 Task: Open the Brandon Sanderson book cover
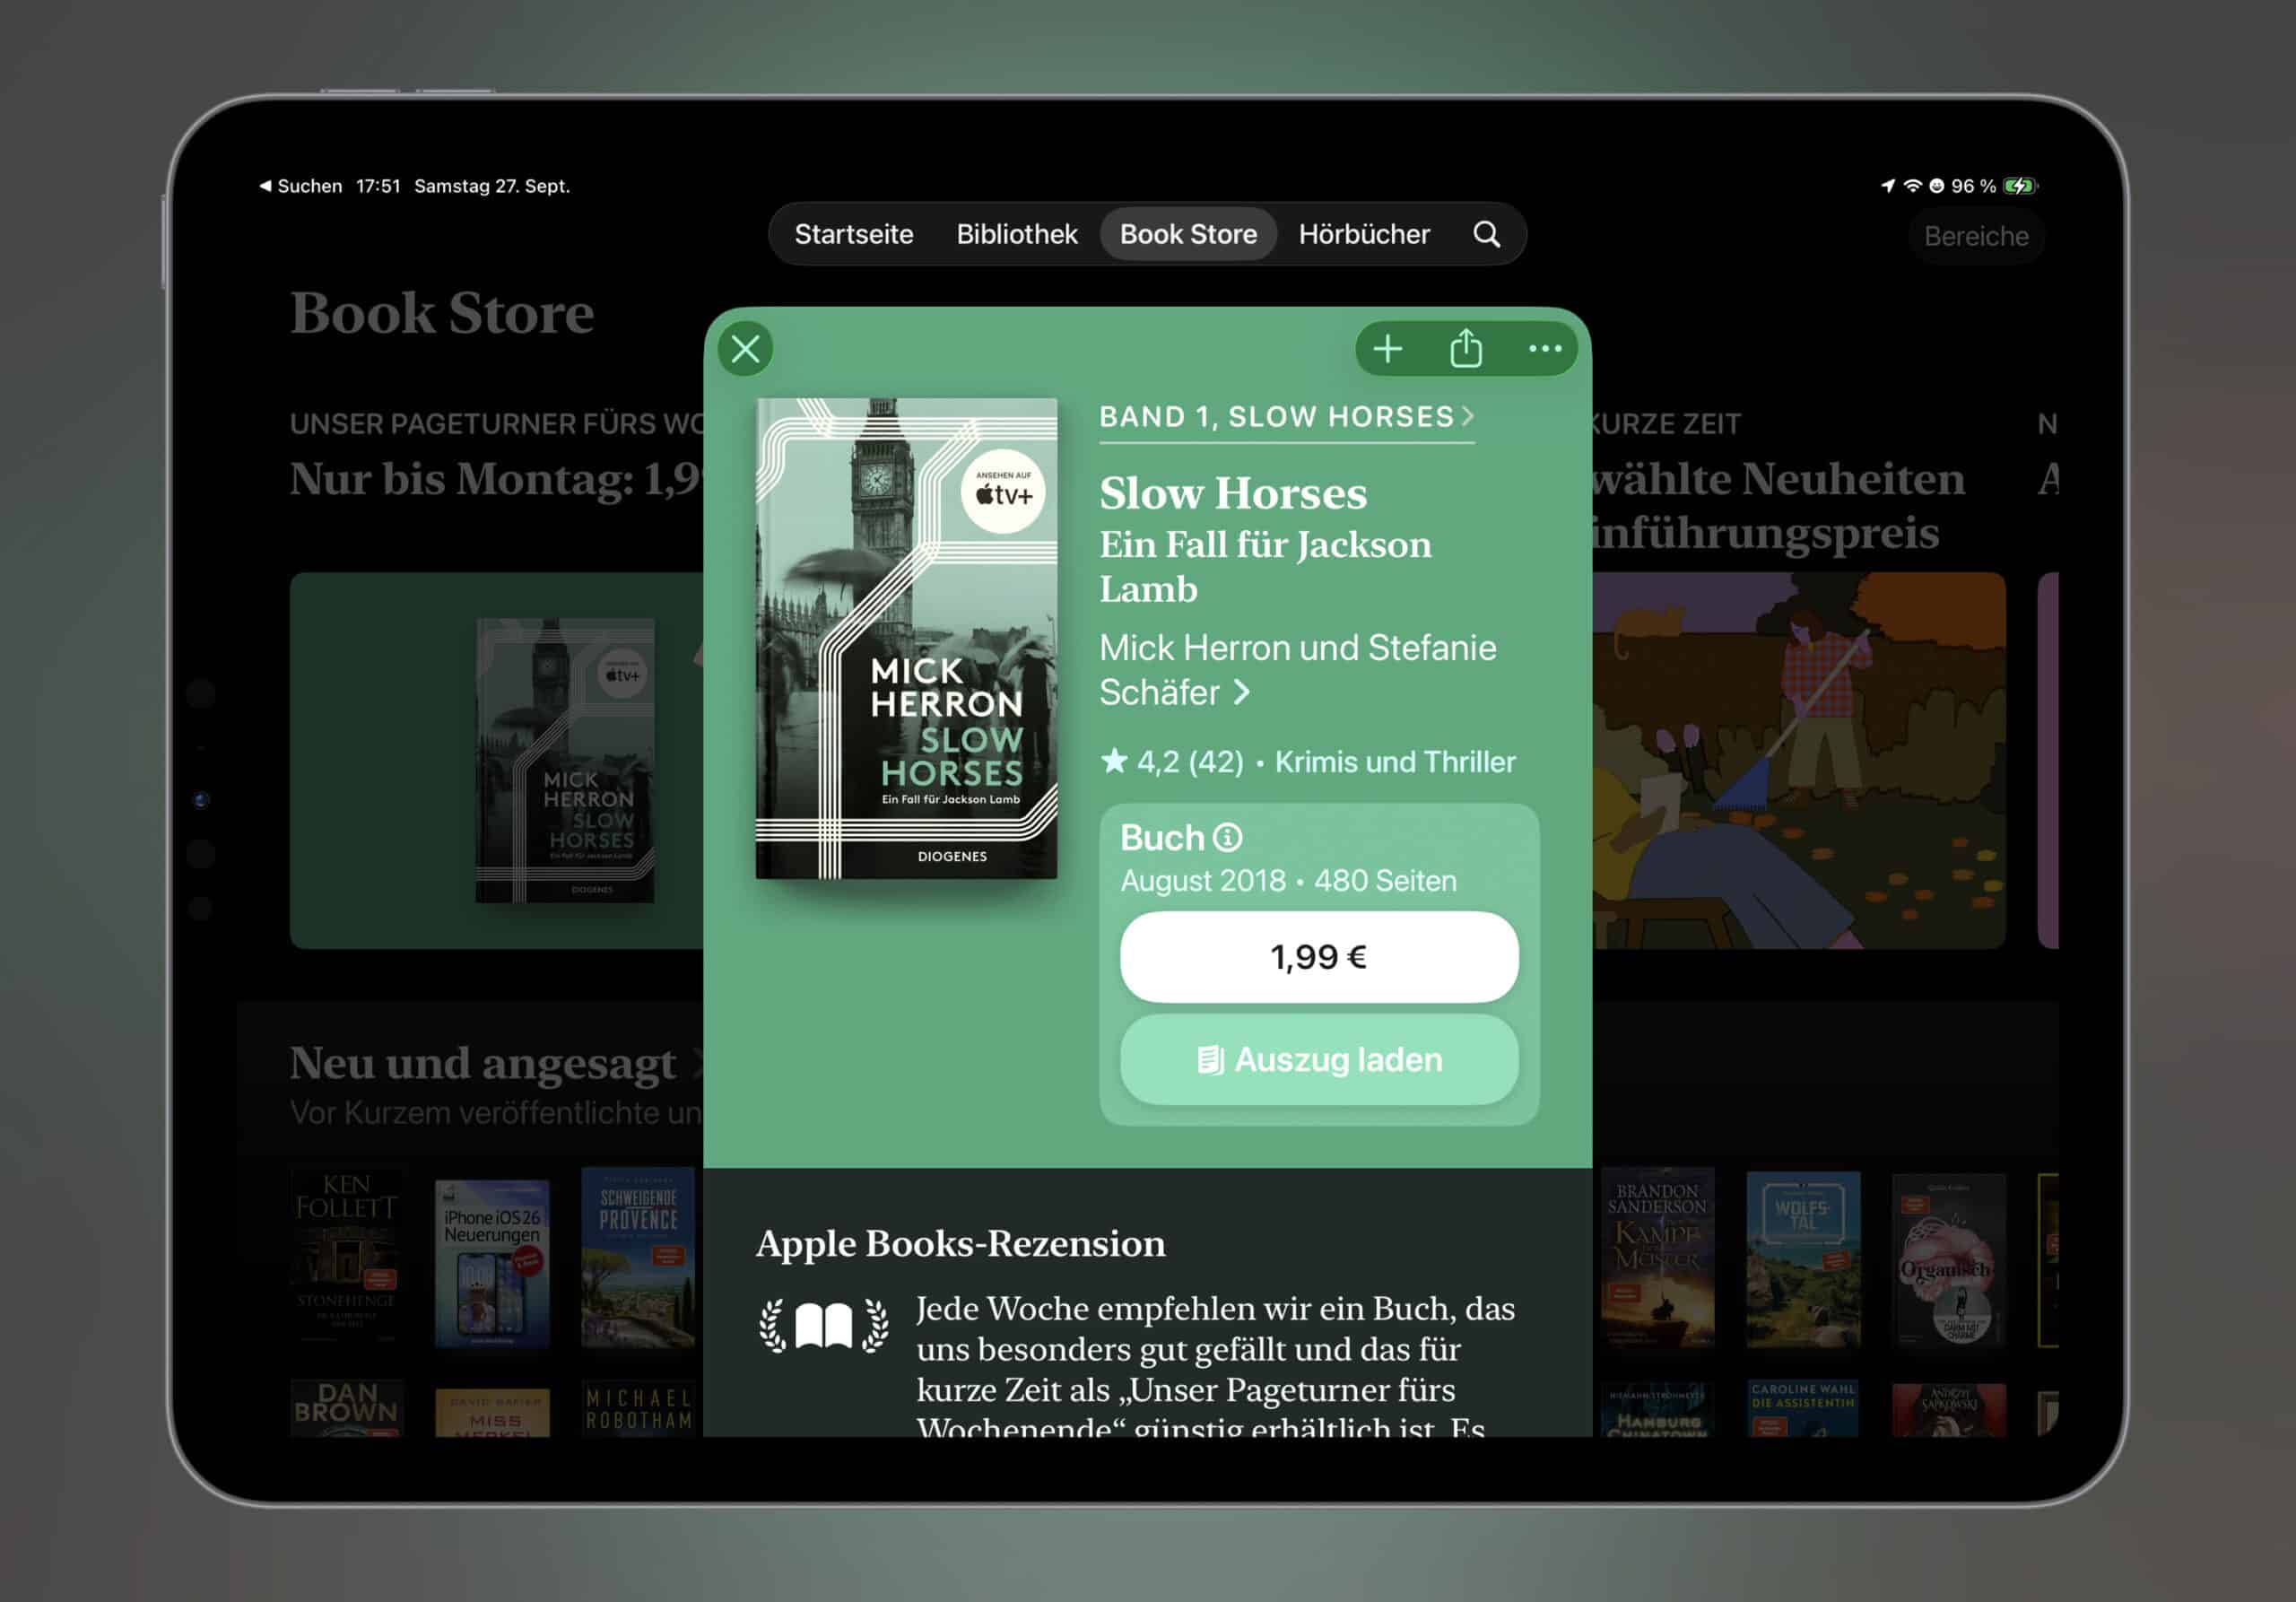coord(1657,1257)
